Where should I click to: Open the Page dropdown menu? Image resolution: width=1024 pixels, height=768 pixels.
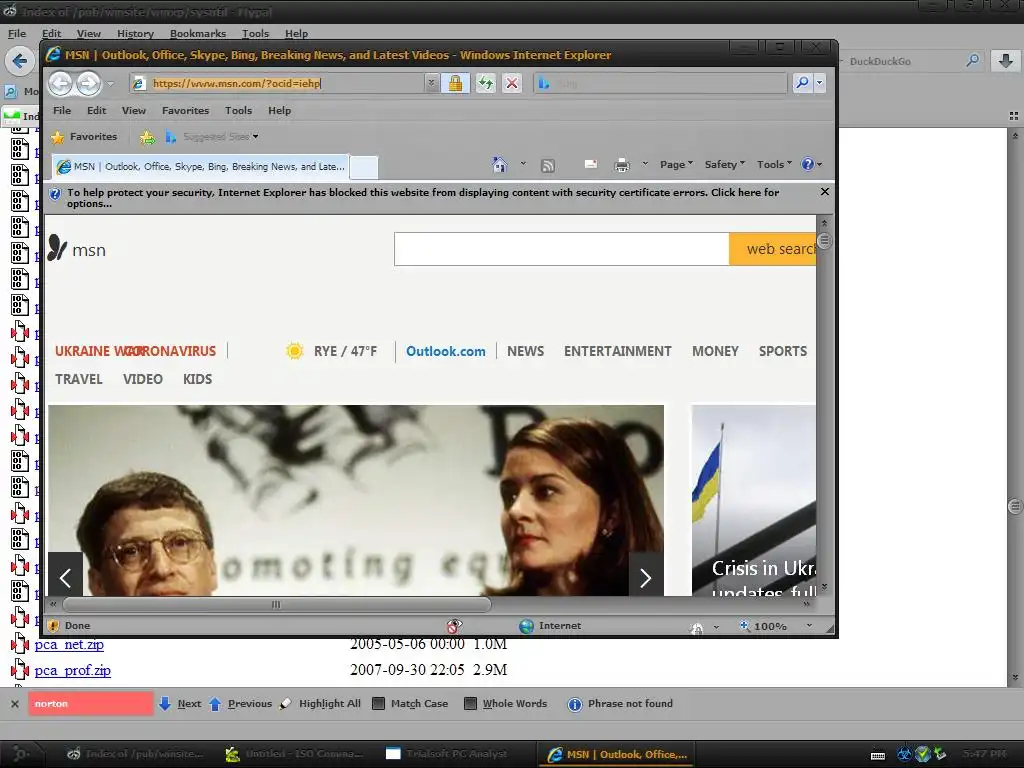(677, 165)
